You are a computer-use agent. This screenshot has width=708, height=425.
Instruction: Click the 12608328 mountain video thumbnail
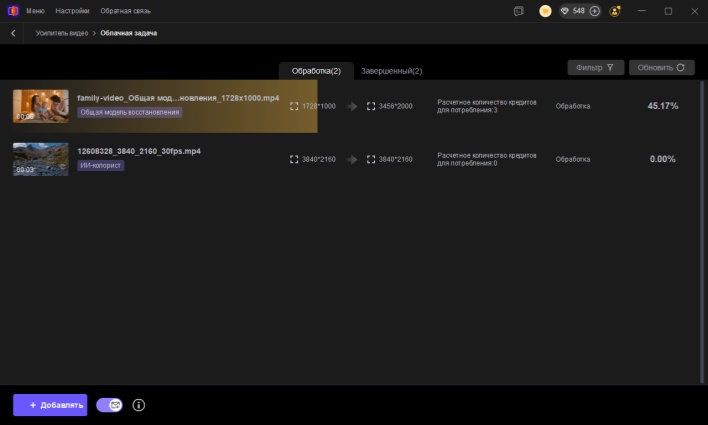pos(41,159)
